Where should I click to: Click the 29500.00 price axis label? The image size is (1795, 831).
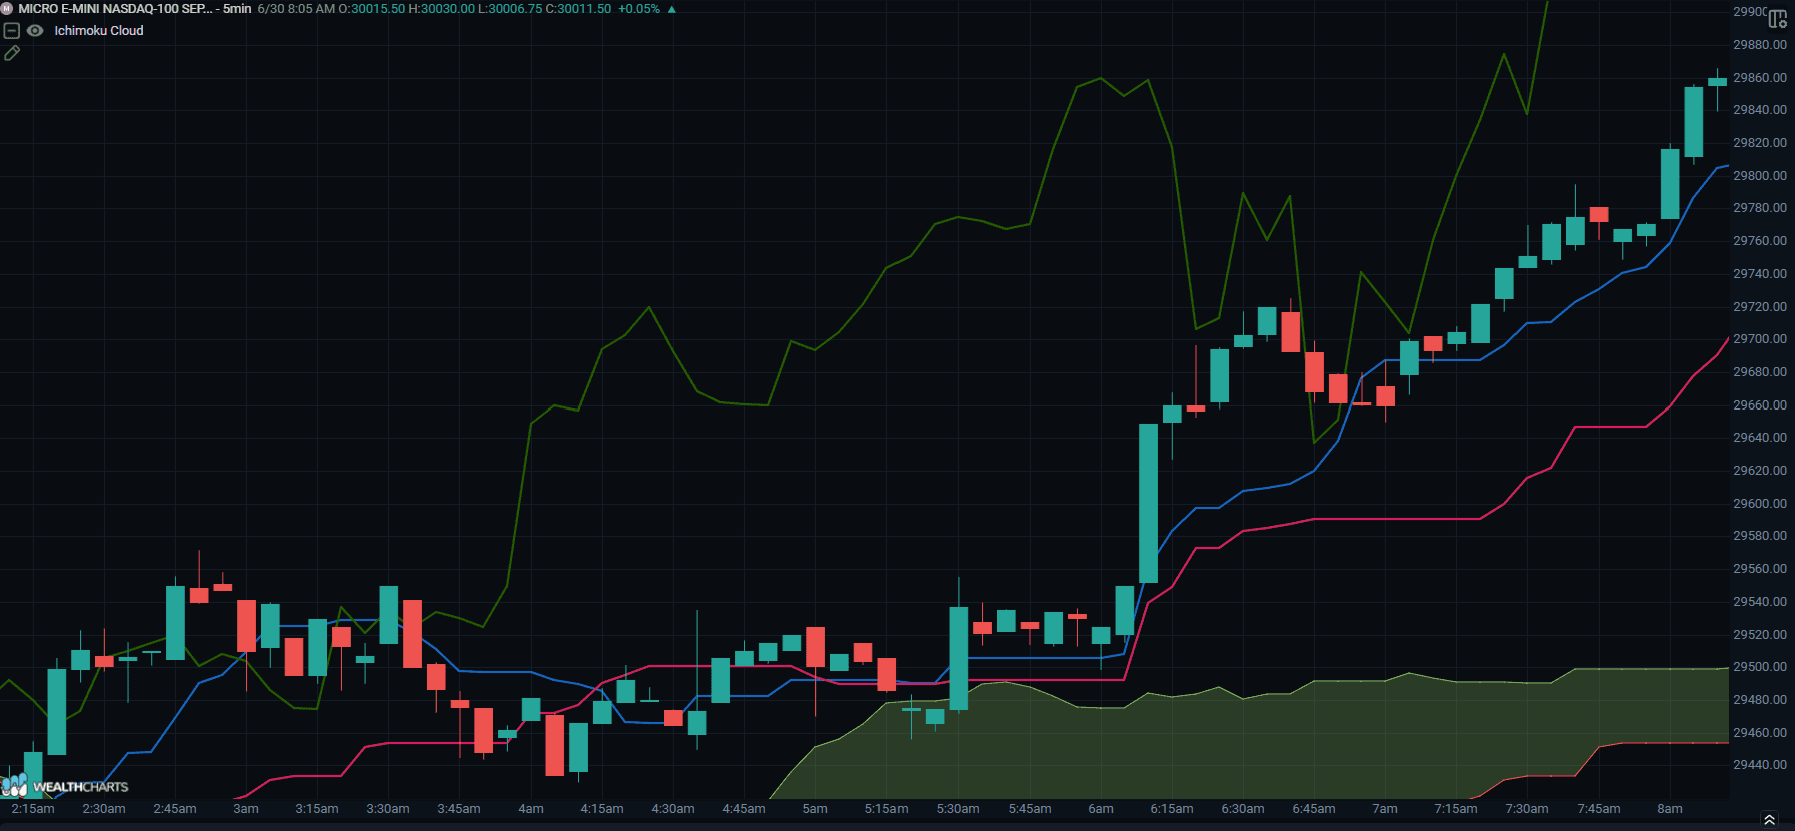click(x=1759, y=667)
